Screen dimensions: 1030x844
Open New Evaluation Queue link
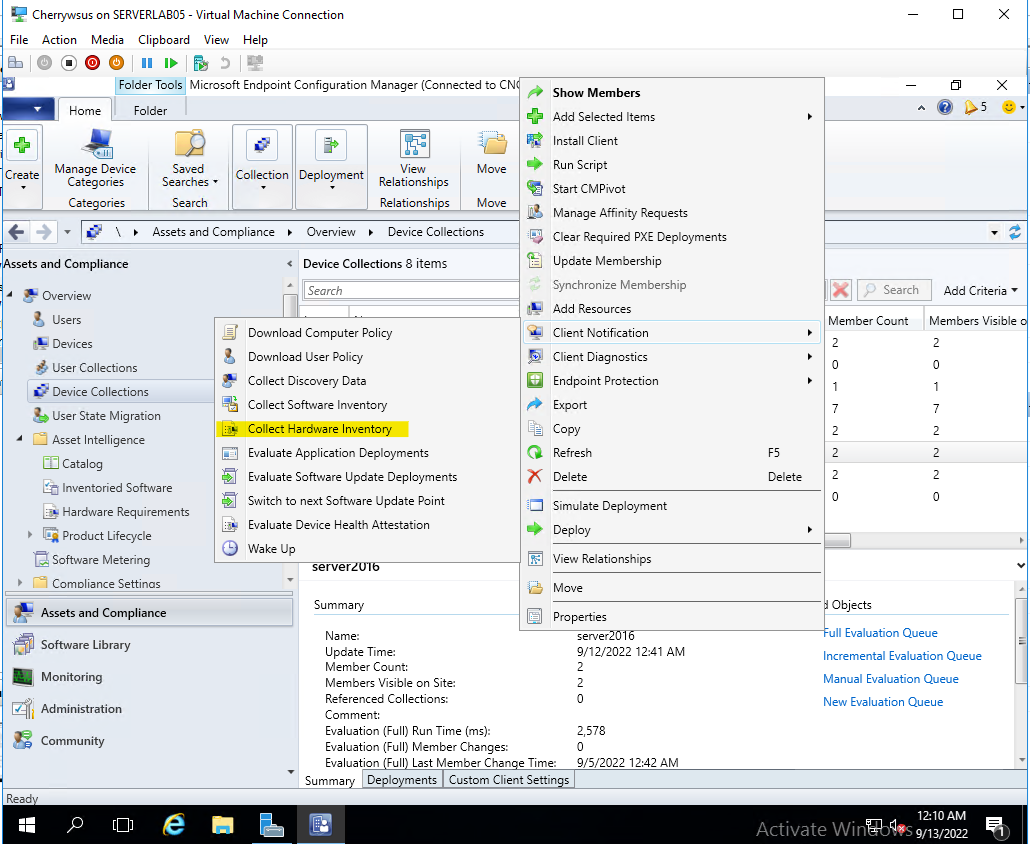883,702
